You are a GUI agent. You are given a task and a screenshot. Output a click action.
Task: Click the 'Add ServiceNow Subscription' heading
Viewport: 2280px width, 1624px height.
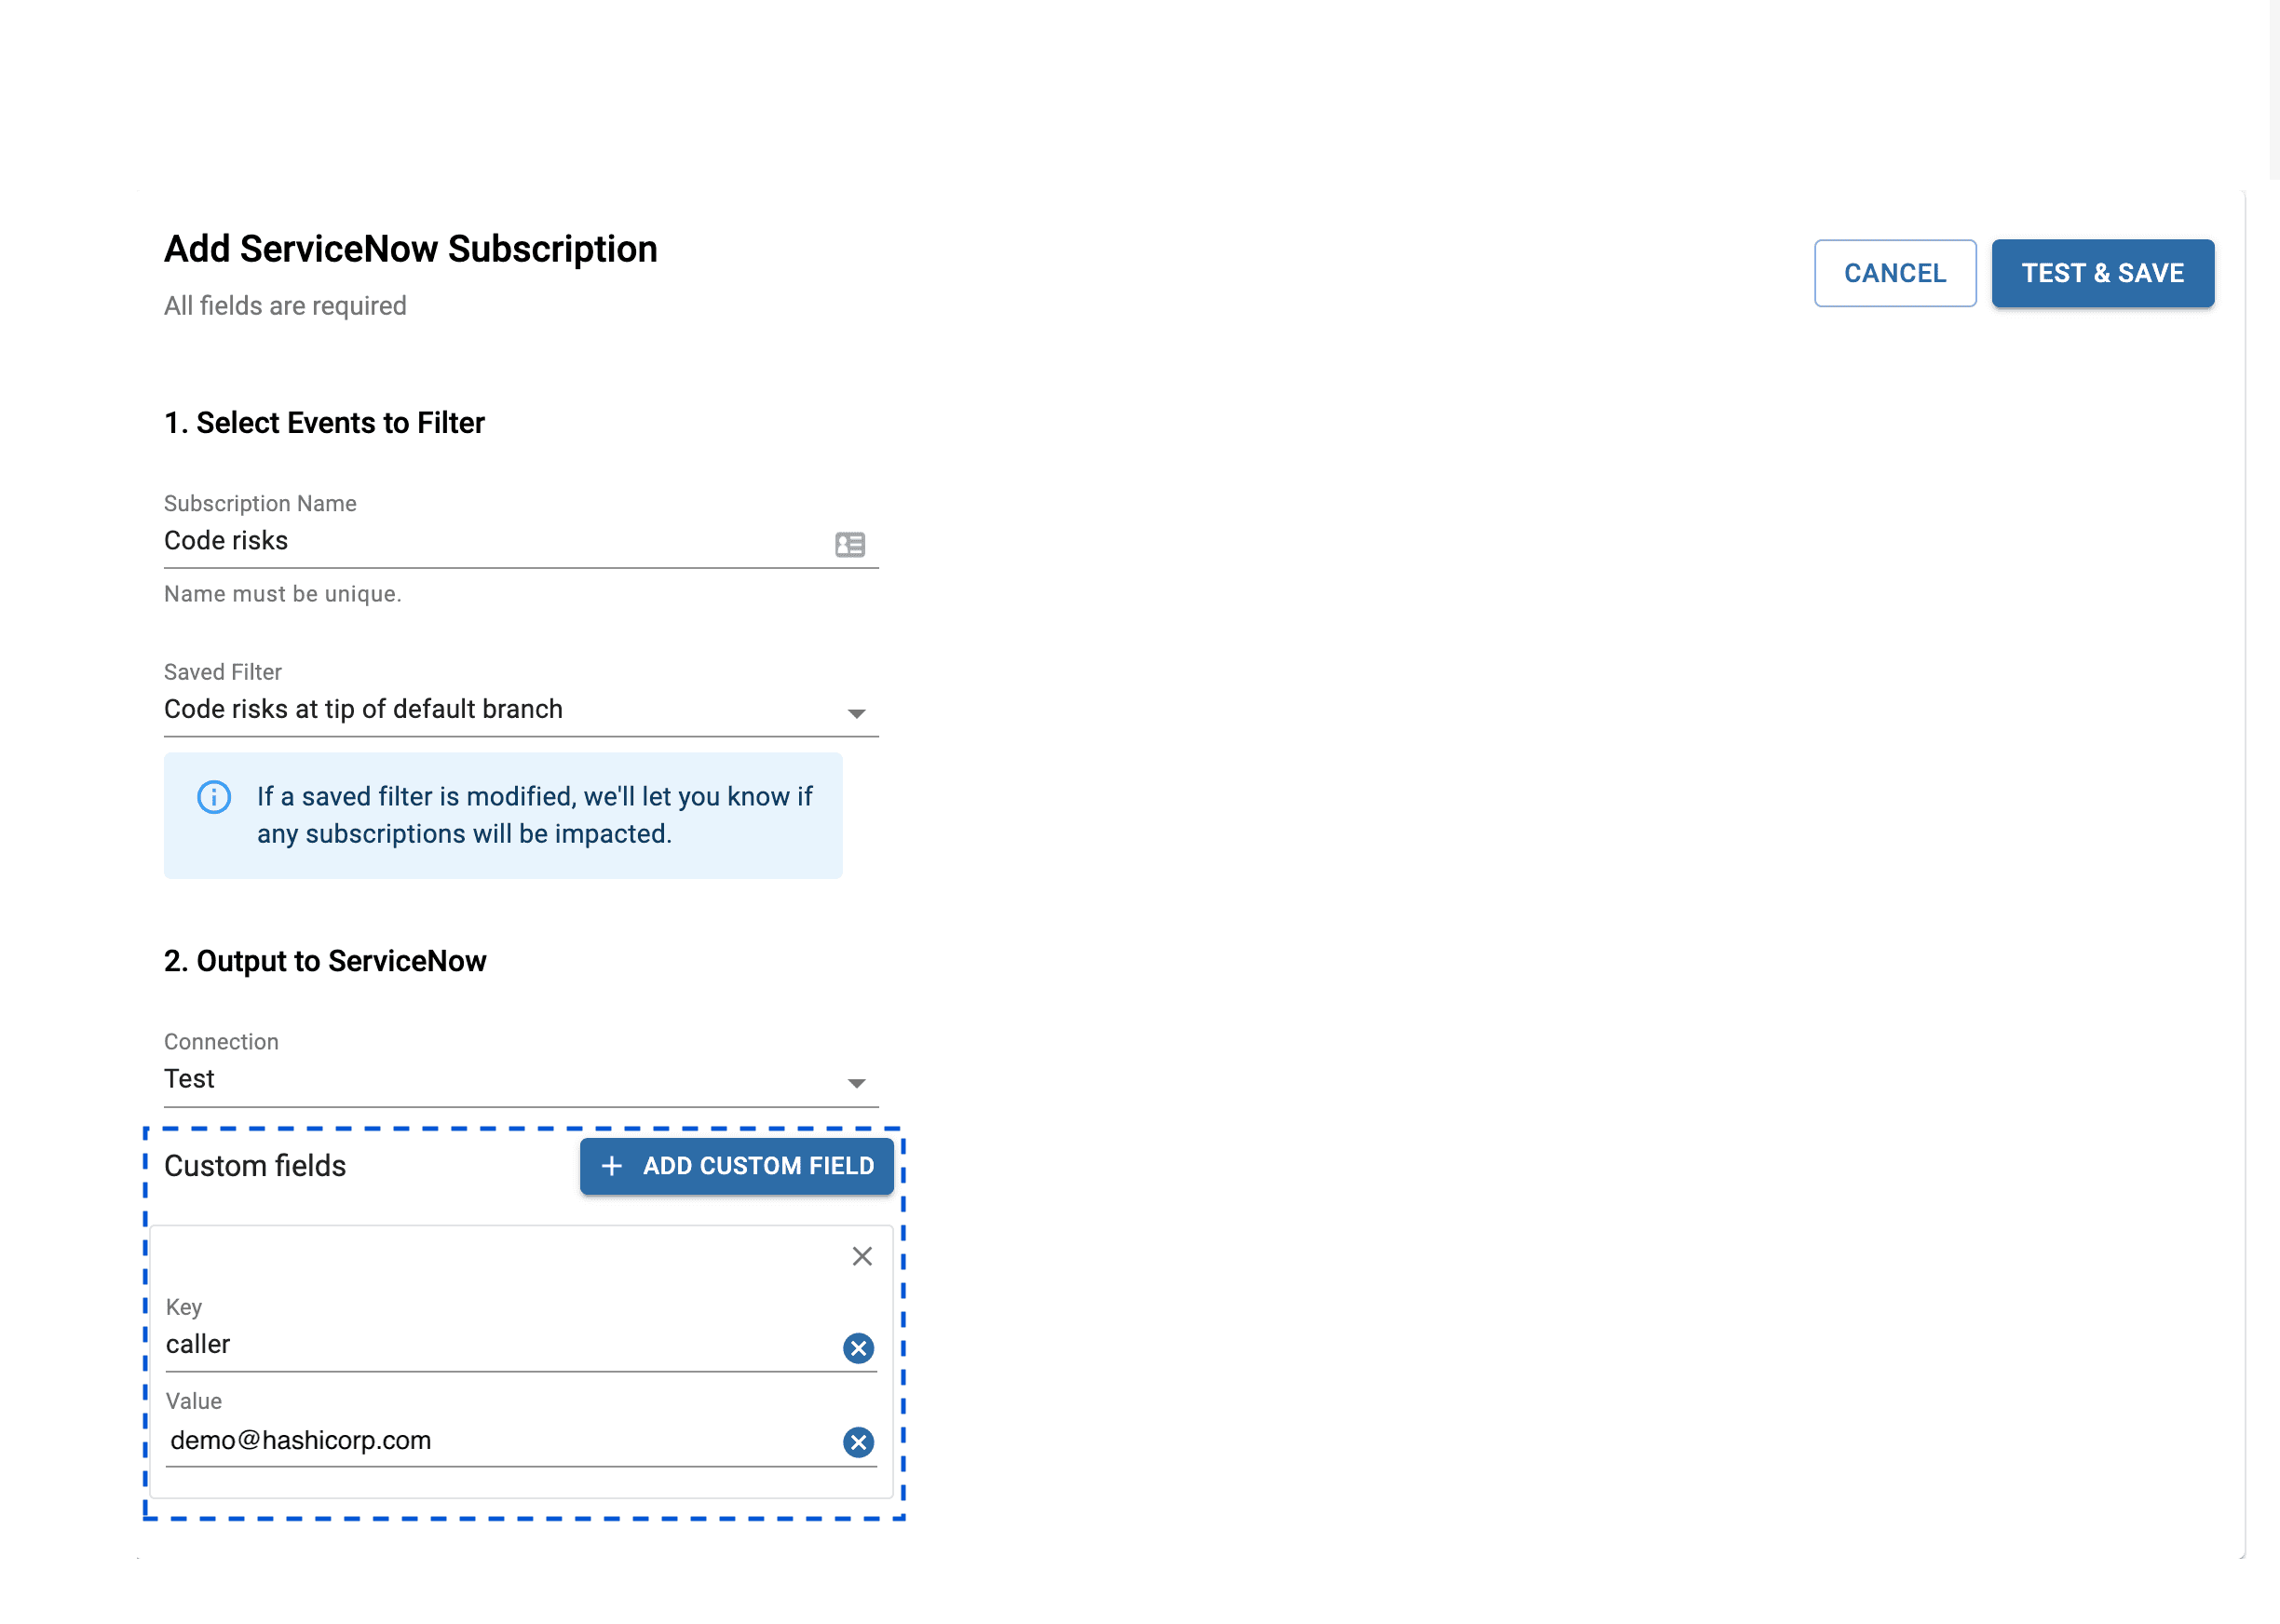411,249
